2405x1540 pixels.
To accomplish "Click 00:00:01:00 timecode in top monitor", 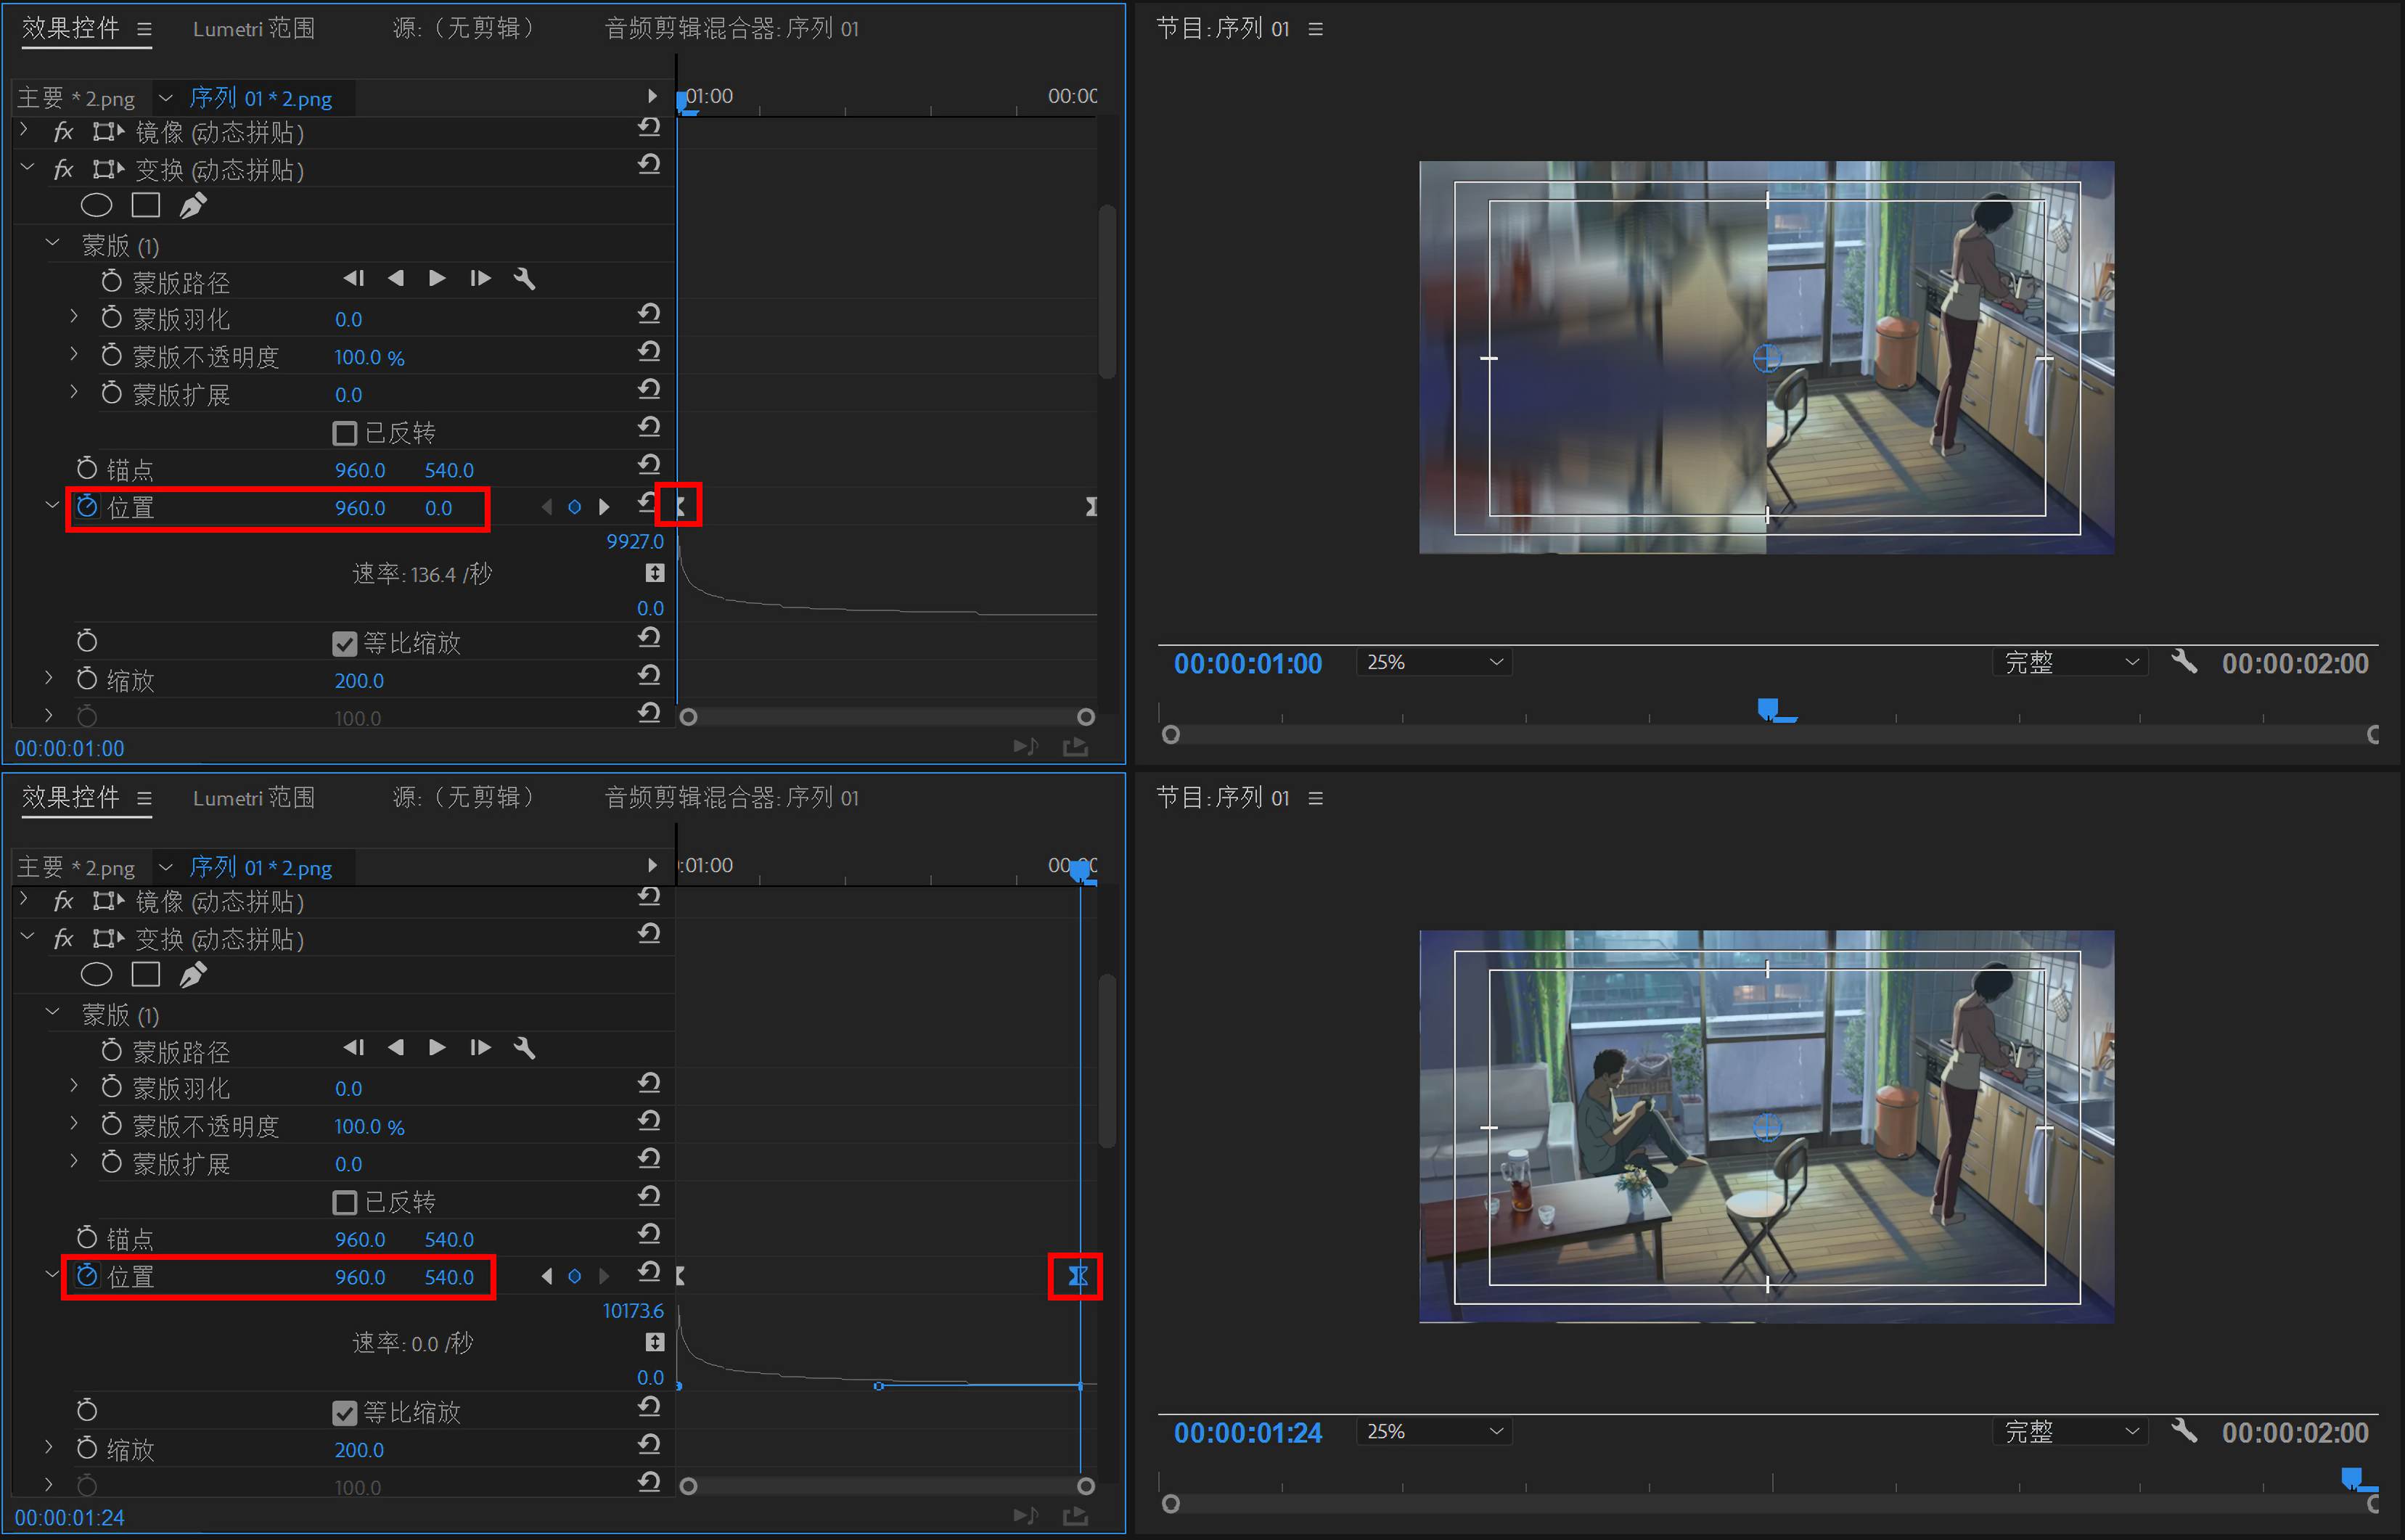I will [x=1247, y=663].
